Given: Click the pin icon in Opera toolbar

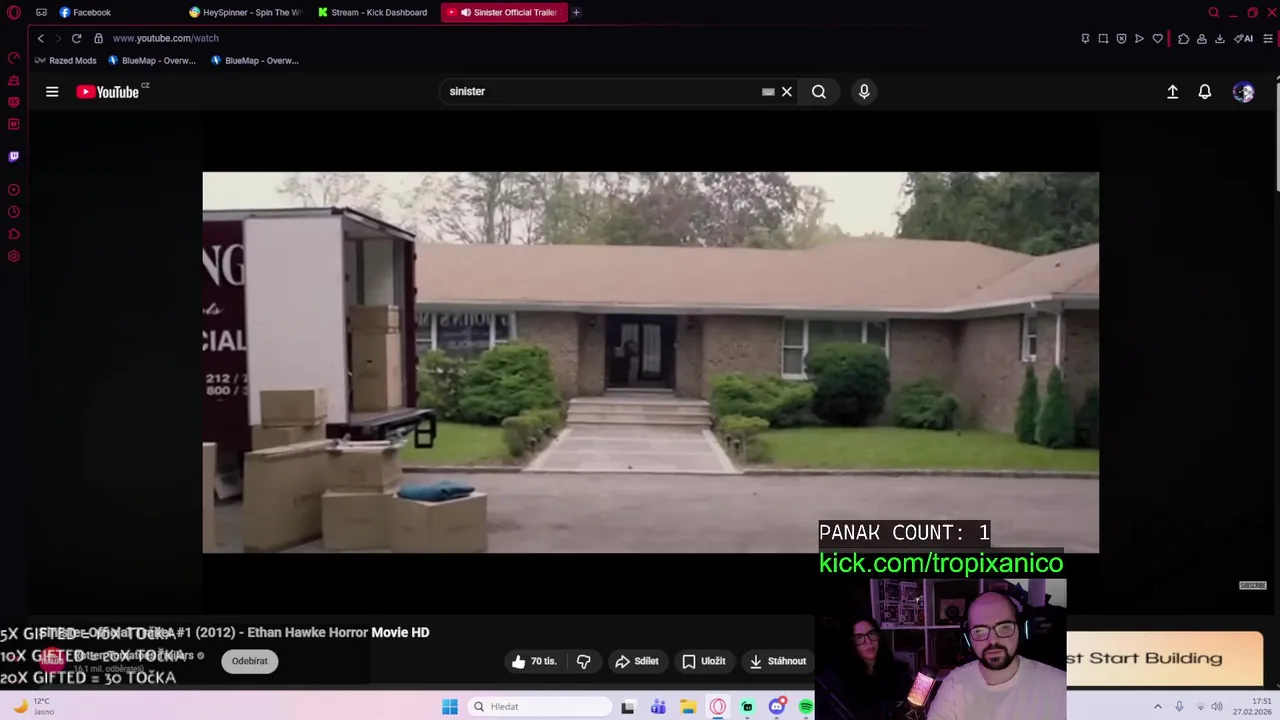Looking at the screenshot, I should [x=1085, y=38].
